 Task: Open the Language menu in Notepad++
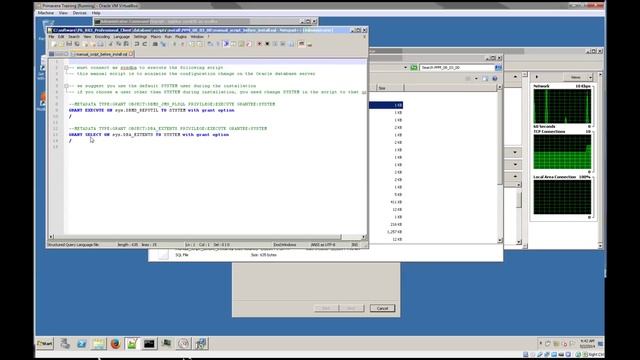click(121, 37)
